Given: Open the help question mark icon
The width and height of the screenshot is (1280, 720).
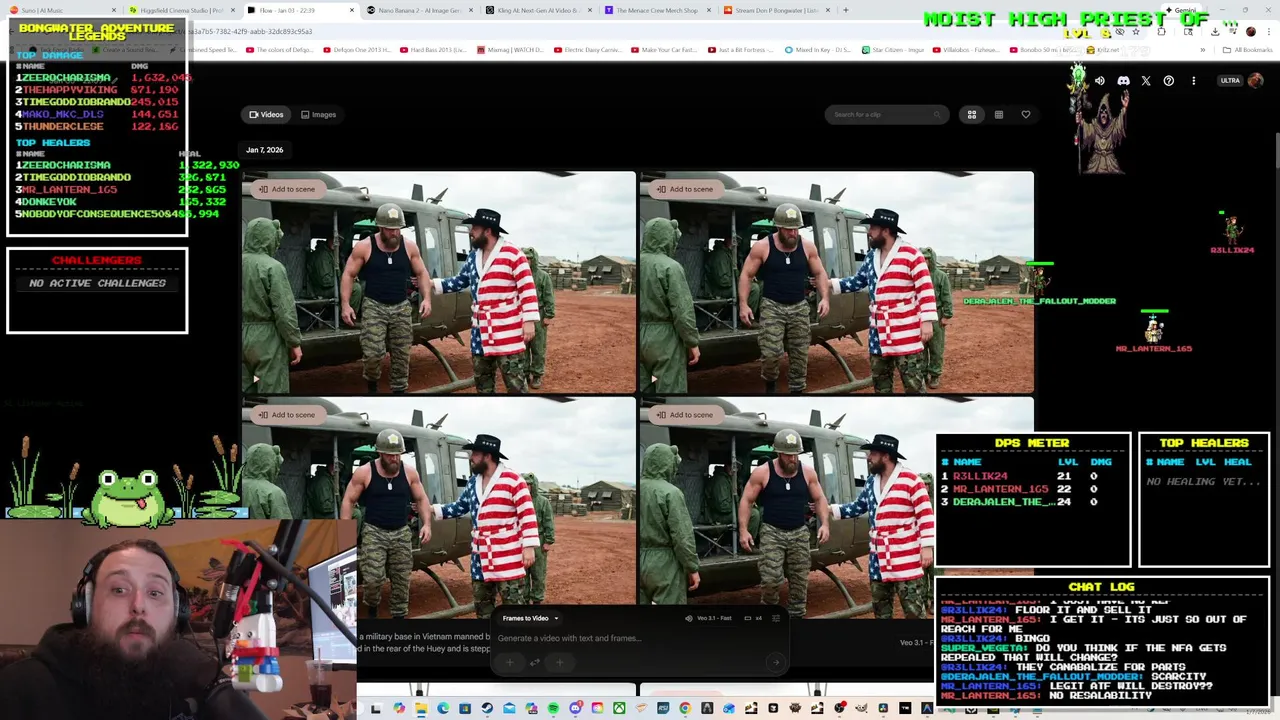Looking at the screenshot, I should pyautogui.click(x=1169, y=81).
